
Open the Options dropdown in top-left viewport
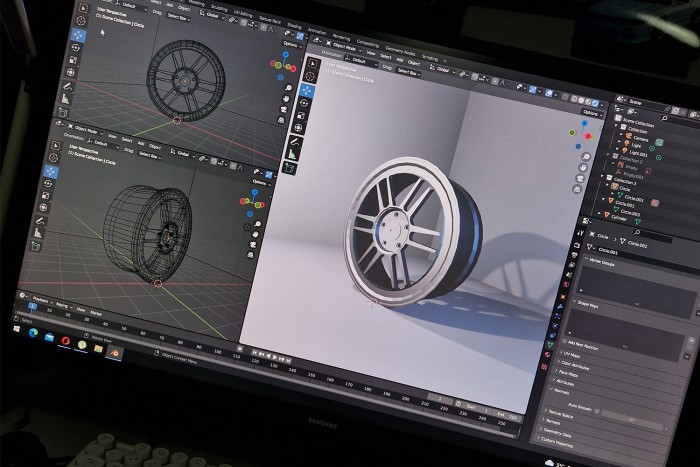tap(291, 45)
